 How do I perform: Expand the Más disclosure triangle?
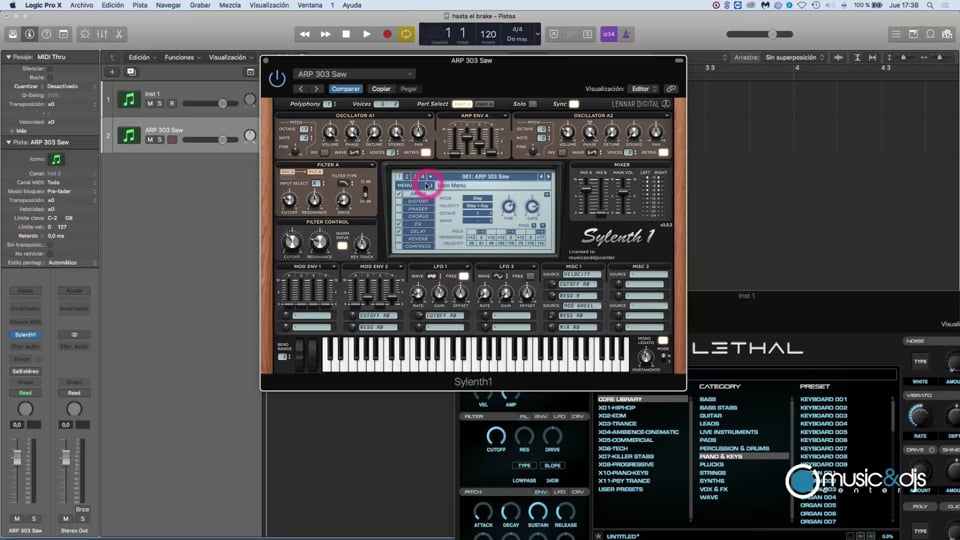12,131
